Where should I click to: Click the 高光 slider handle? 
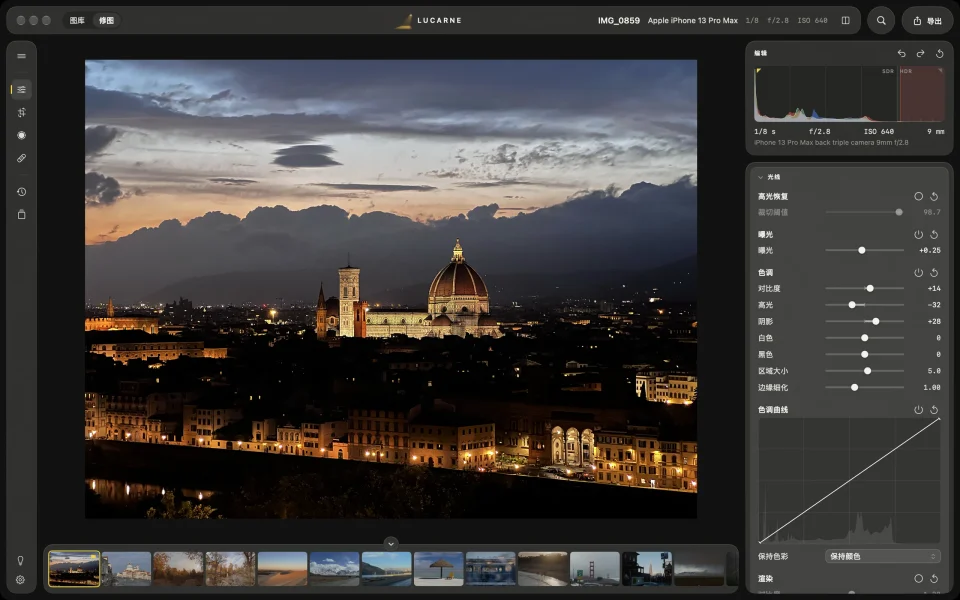[852, 305]
